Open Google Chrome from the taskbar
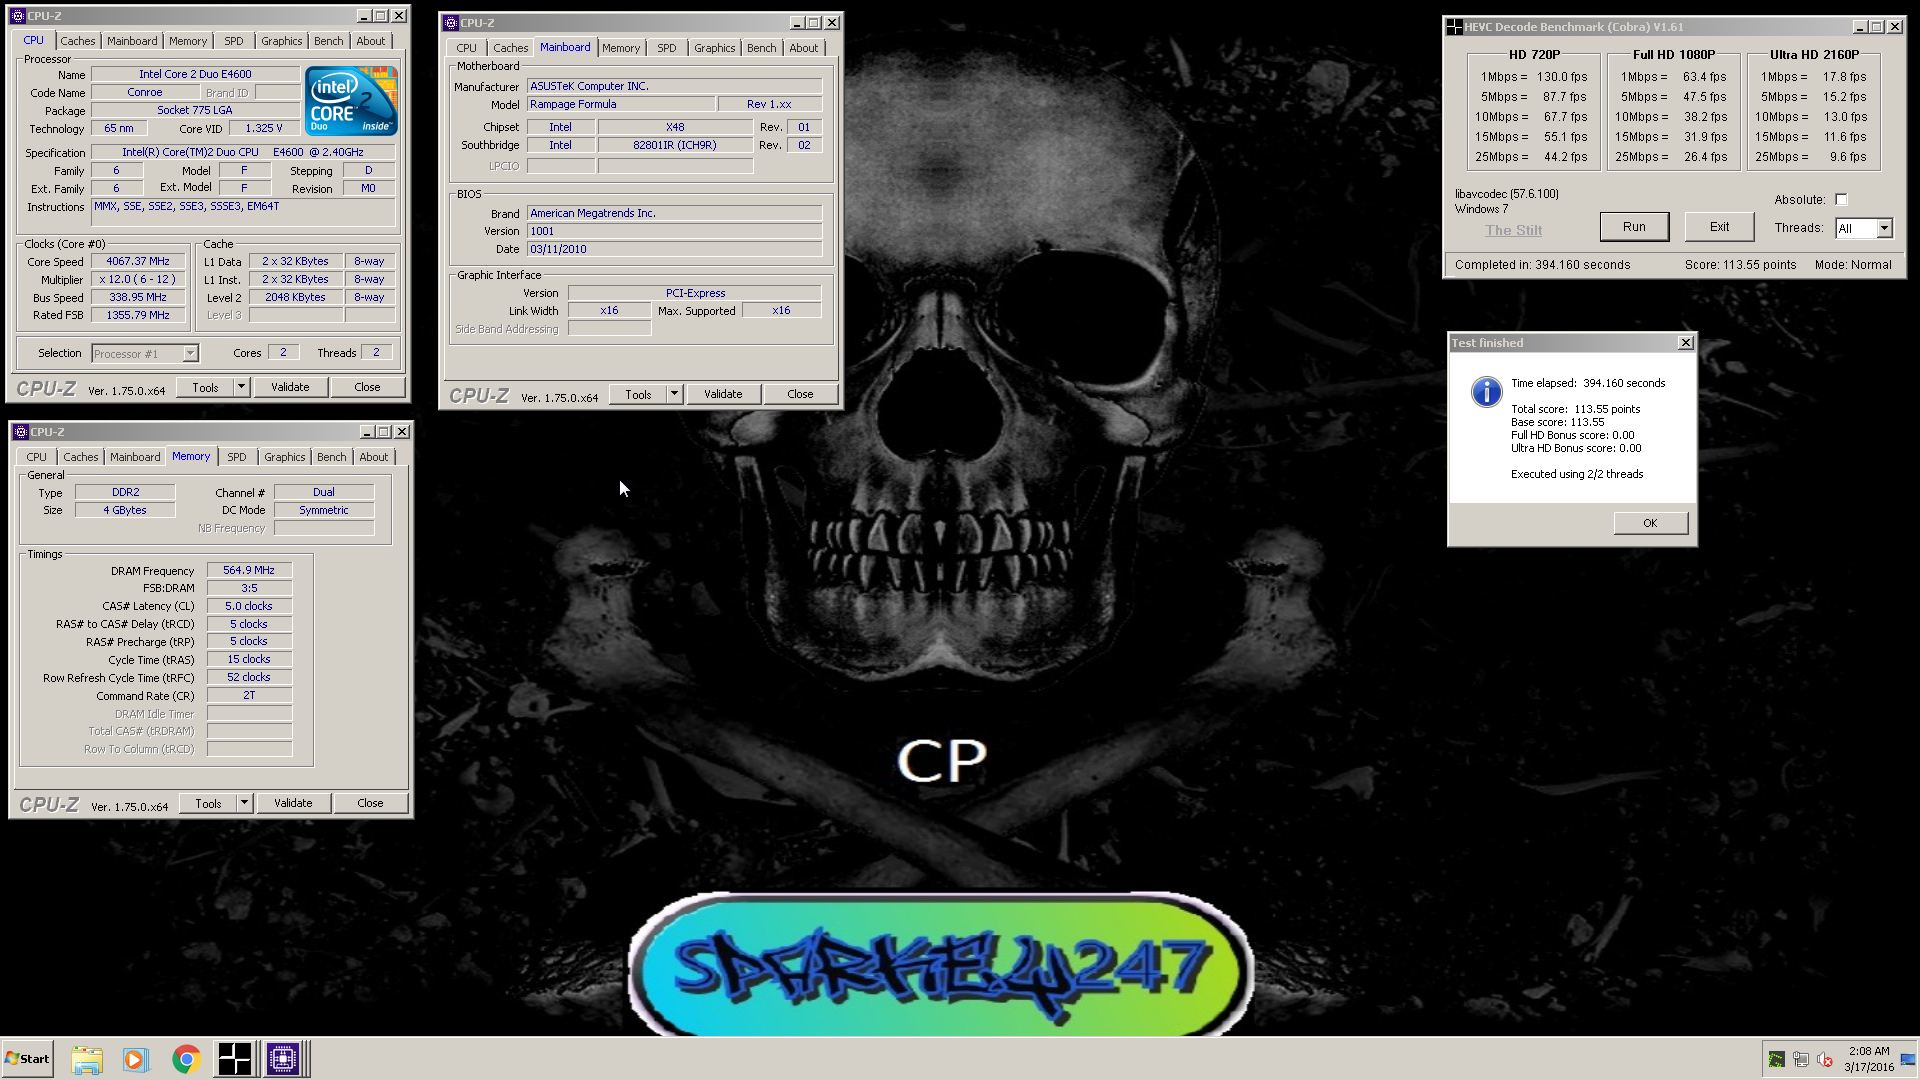 tap(186, 1059)
